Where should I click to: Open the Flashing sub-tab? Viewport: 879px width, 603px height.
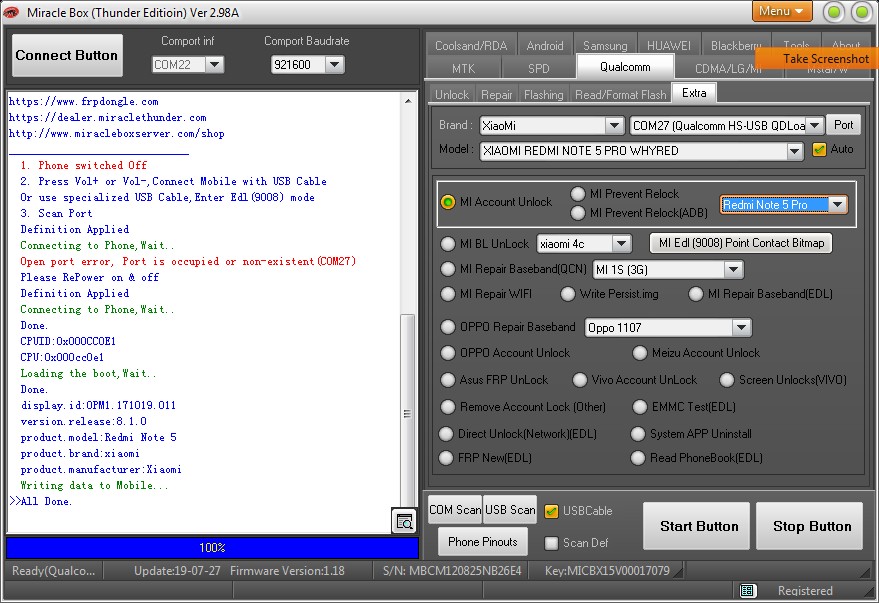543,95
